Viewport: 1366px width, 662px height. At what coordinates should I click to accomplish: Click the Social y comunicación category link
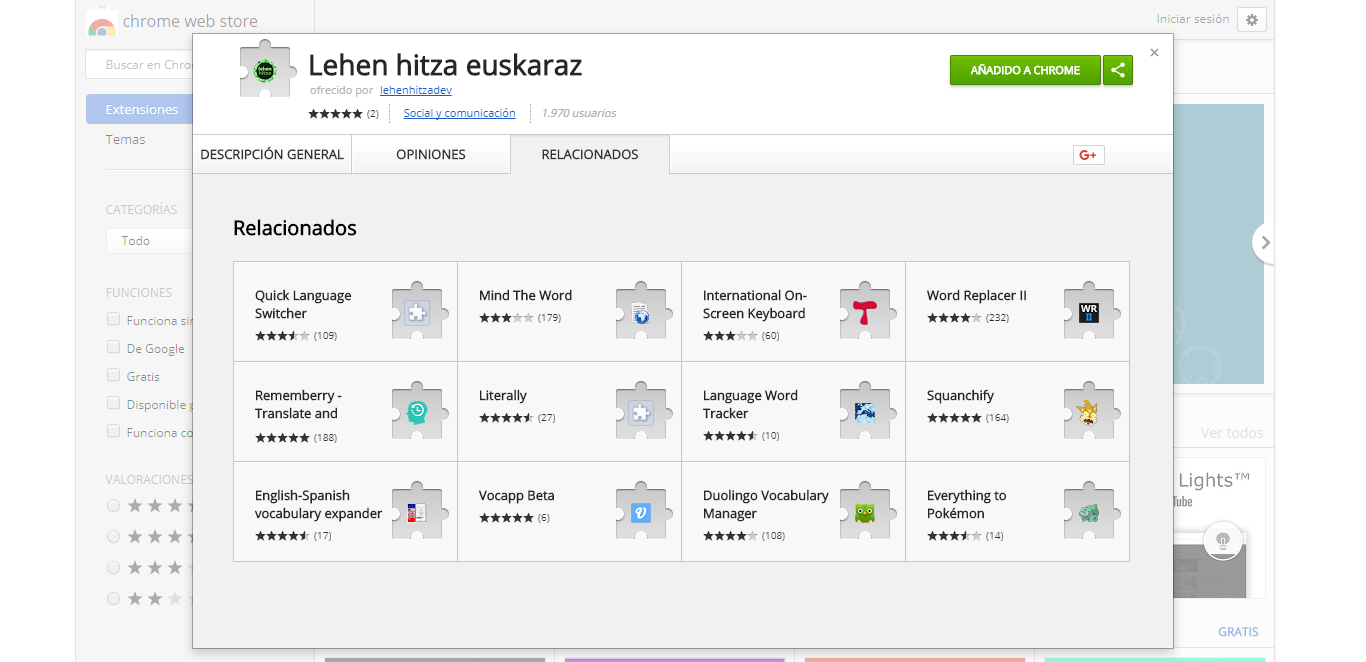pos(459,113)
